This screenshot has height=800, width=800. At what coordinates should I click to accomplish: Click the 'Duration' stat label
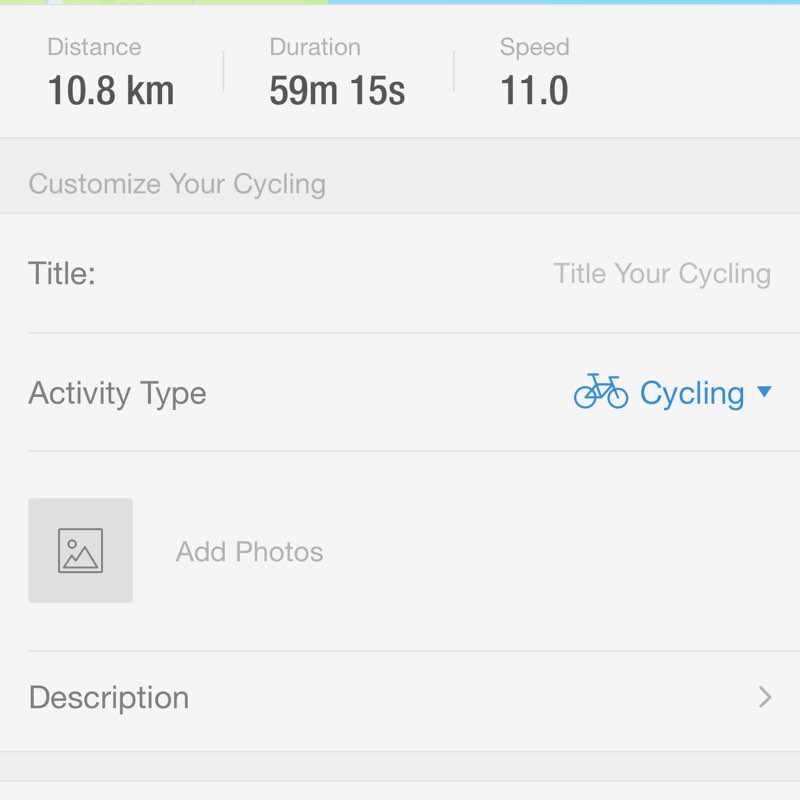[315, 47]
